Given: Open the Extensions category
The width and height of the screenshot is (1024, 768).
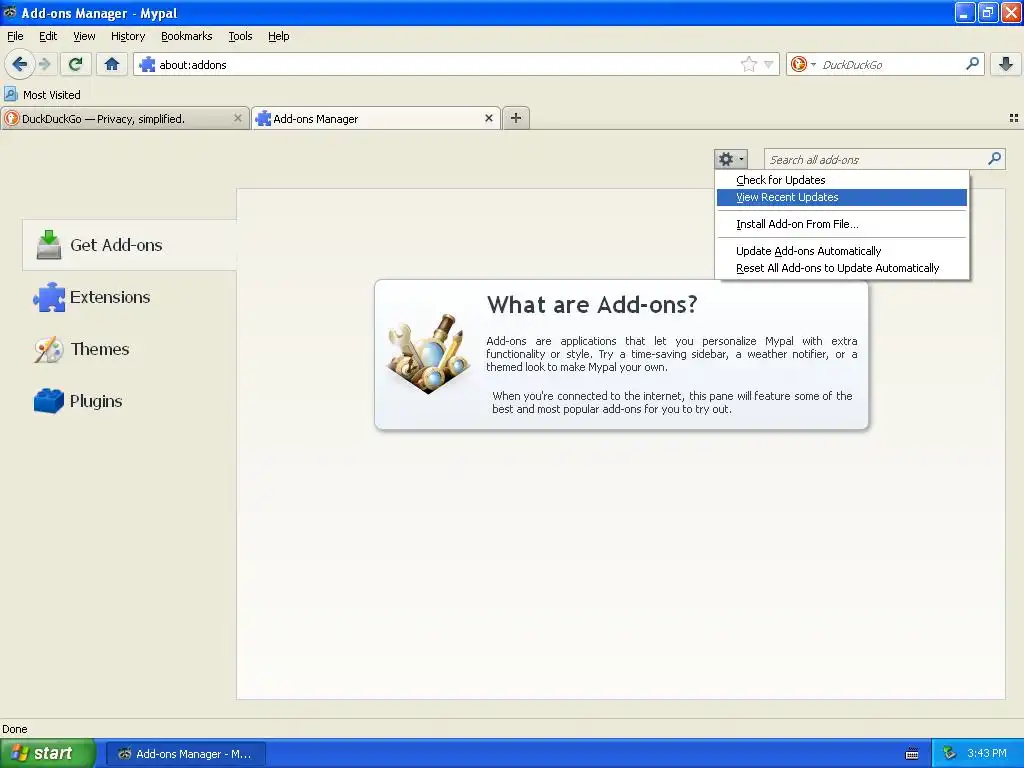Looking at the screenshot, I should [x=129, y=297].
